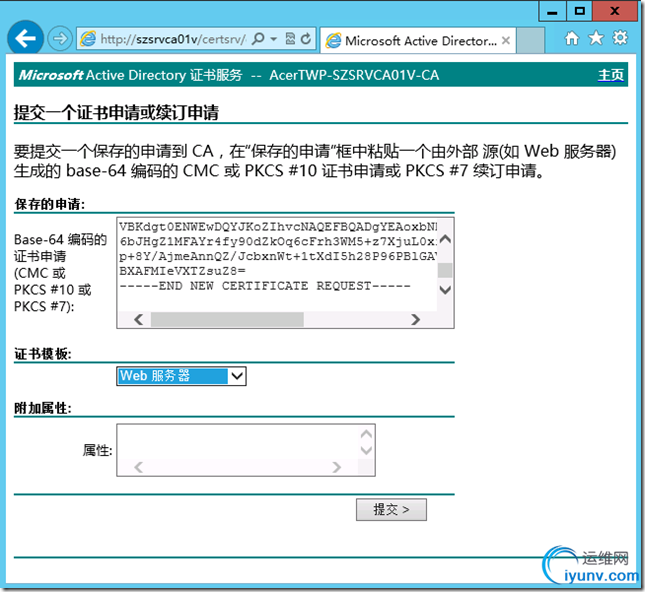This screenshot has width=645, height=592.
Task: Click the Internet Explorer icon on the tab
Action: [333, 41]
